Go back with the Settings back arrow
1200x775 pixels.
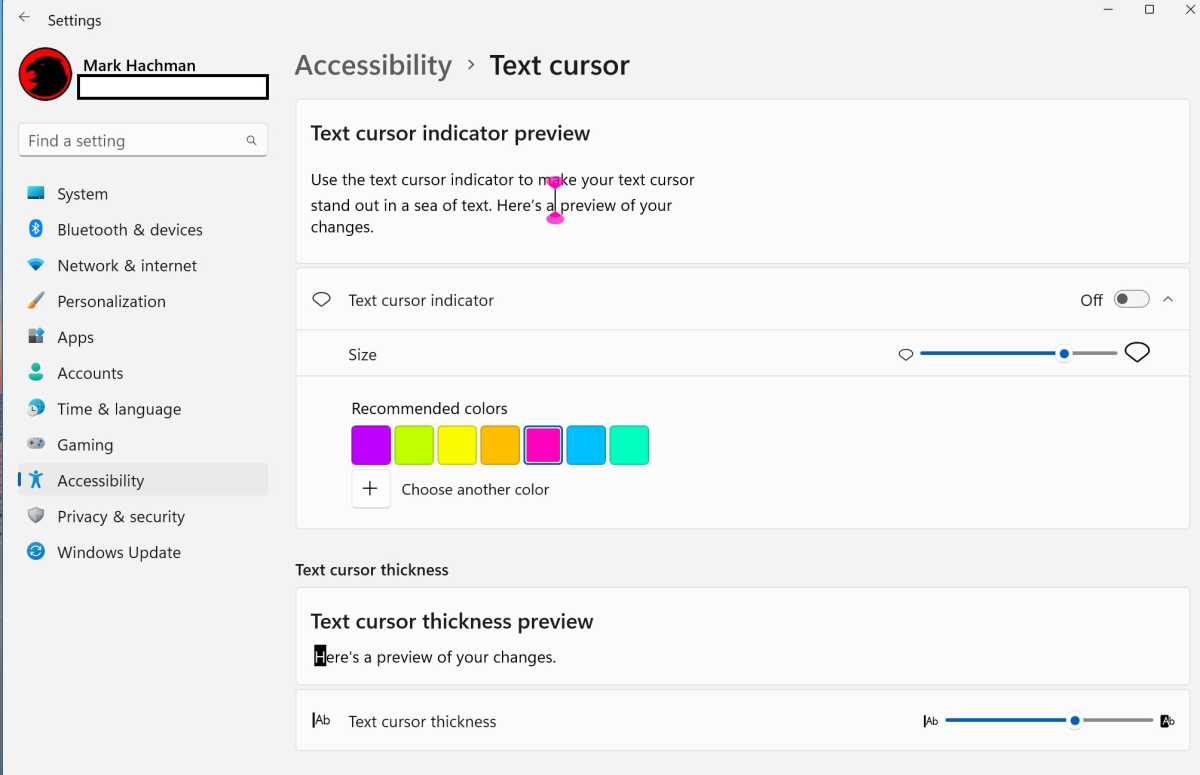click(24, 19)
